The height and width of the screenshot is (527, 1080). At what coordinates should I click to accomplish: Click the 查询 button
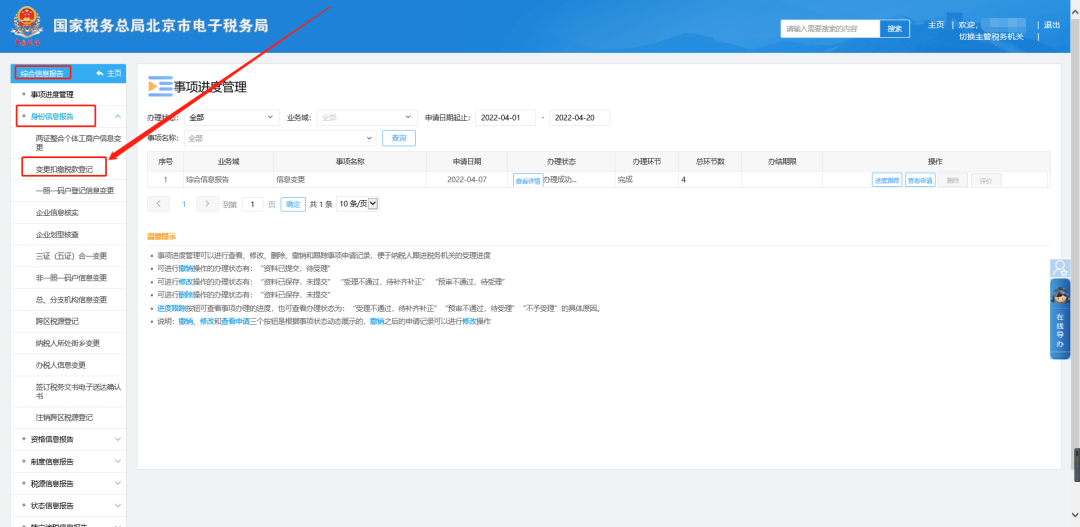[x=399, y=138]
